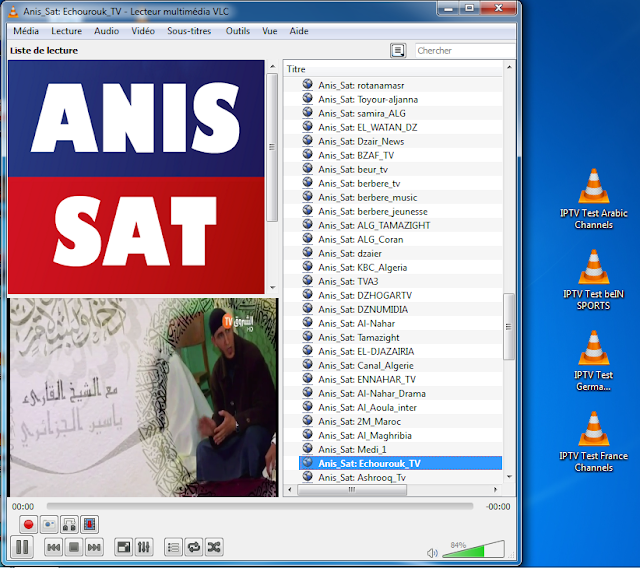Open the Aide menu

click(299, 31)
